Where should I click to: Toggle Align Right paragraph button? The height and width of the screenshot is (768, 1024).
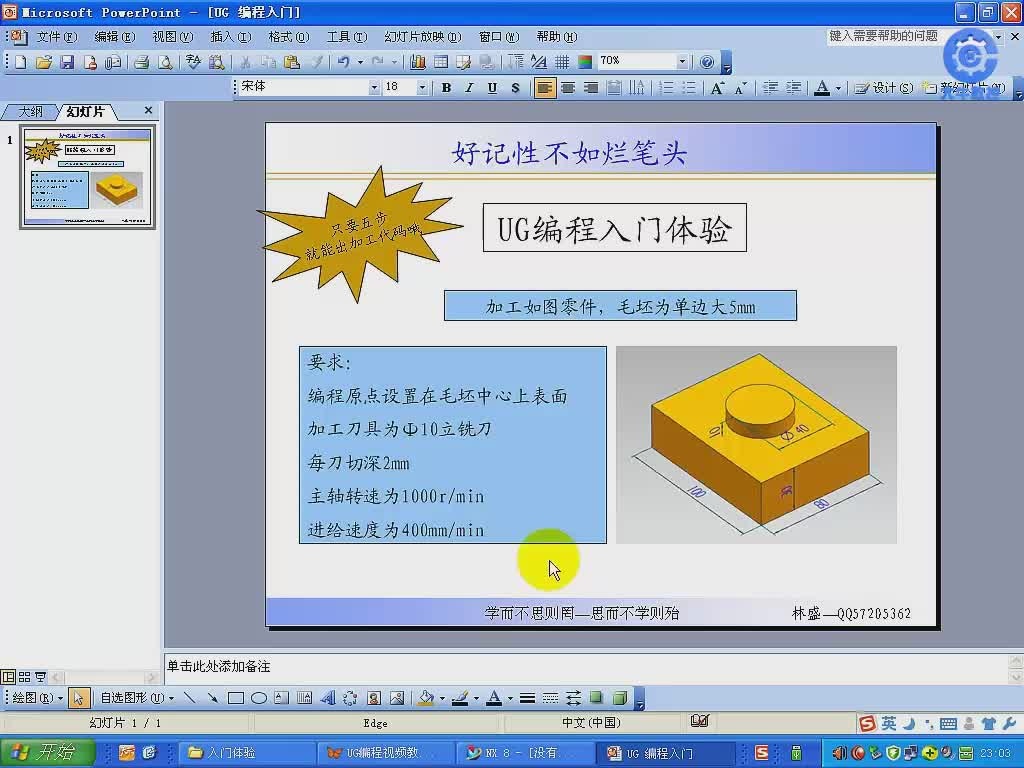(590, 88)
